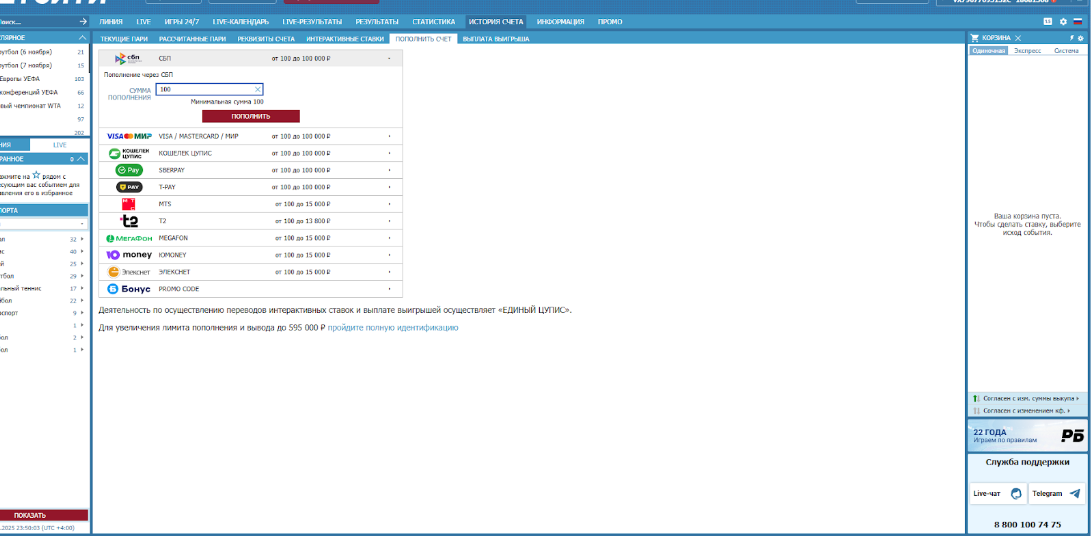Open settings gear in top navigation bar
1092x536 pixels.
[1063, 21]
